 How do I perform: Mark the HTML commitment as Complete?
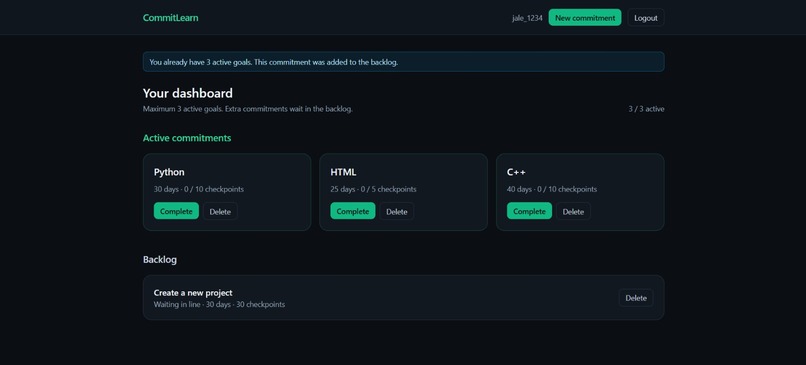coord(353,211)
